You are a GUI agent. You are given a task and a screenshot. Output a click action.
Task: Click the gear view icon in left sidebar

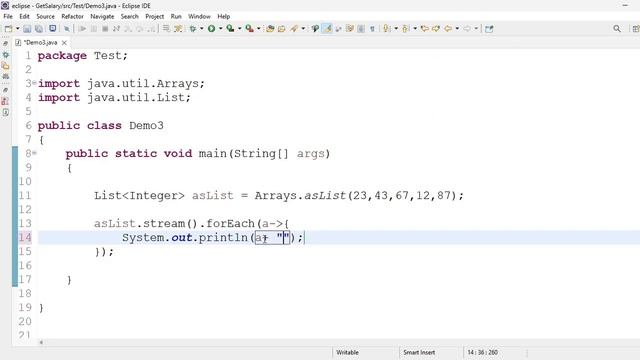pos(5,54)
